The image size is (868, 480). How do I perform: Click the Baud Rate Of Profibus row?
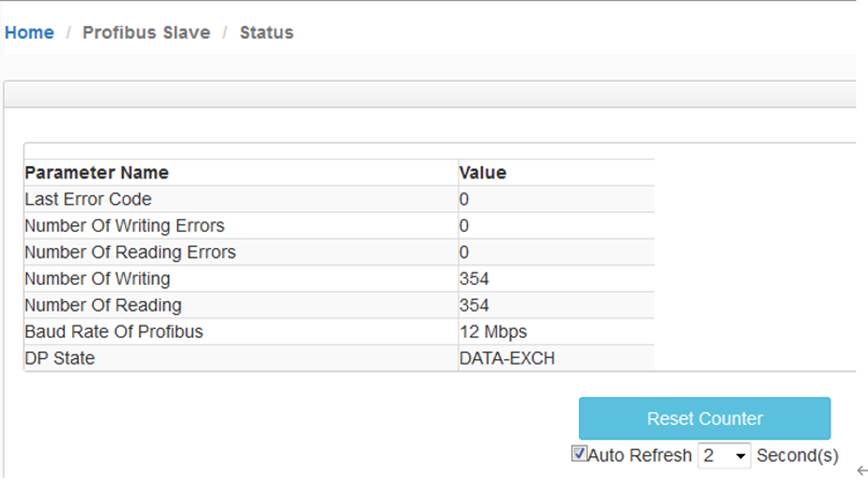pyautogui.click(x=339, y=332)
